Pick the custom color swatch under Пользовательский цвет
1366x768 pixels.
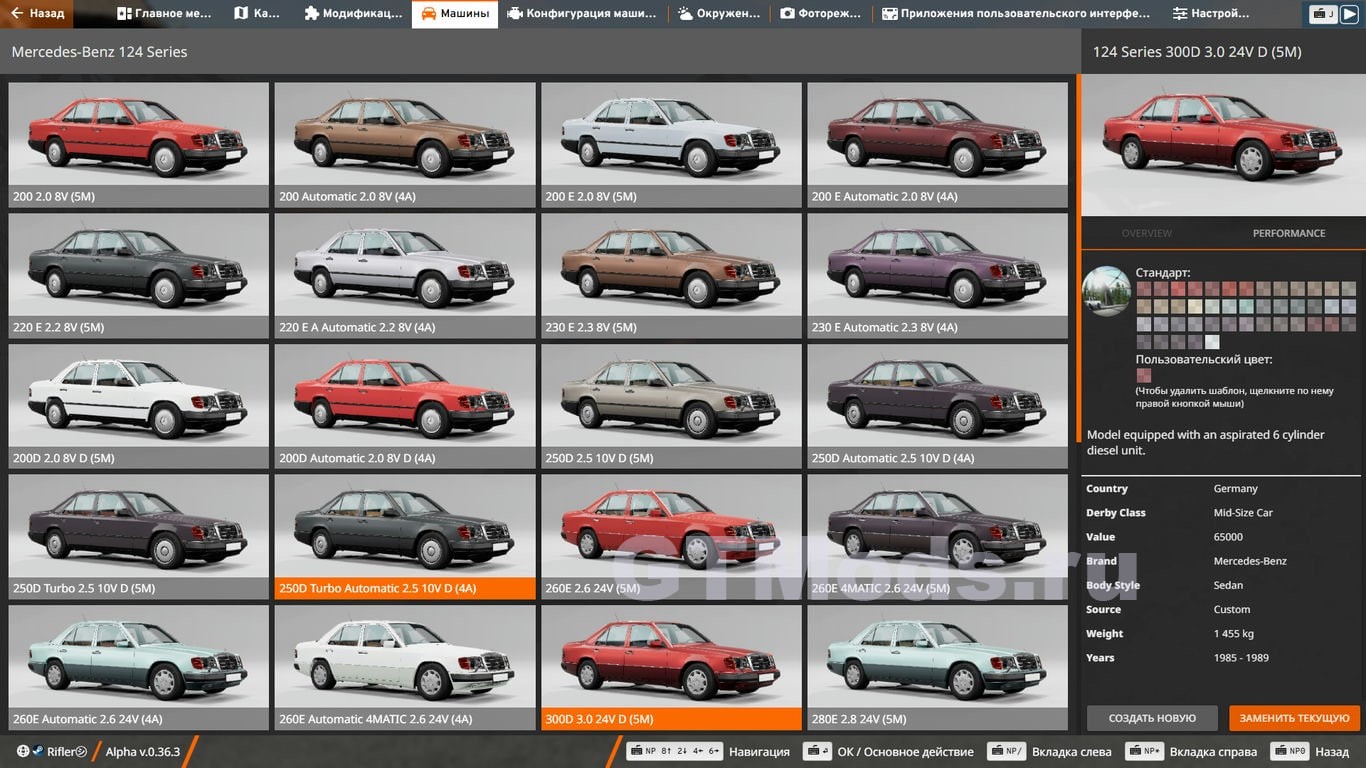1143,376
